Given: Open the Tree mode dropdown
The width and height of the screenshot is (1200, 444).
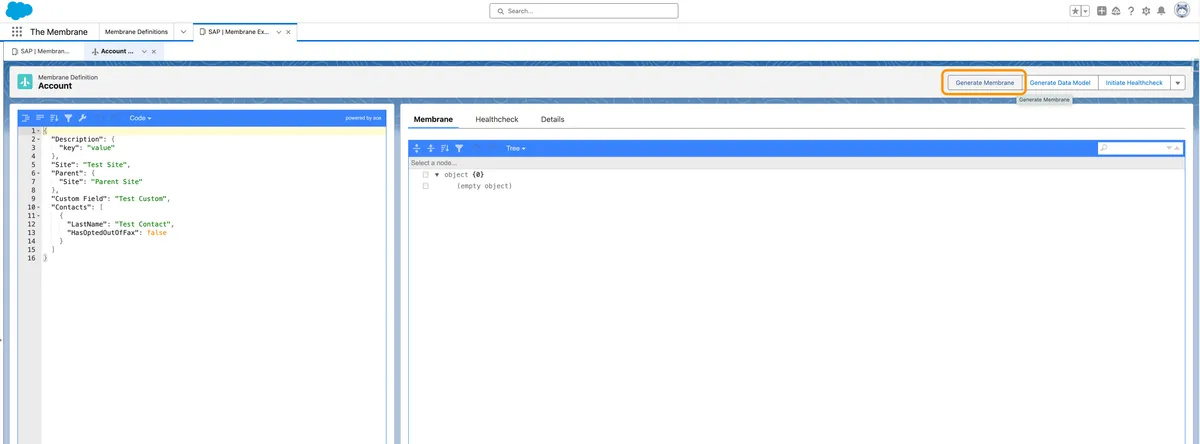Looking at the screenshot, I should pos(515,148).
